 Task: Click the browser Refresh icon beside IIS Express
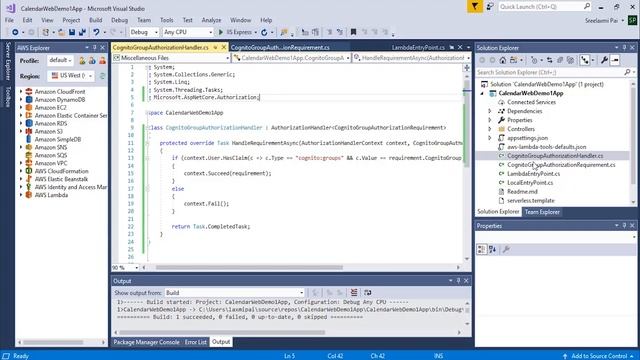264,32
